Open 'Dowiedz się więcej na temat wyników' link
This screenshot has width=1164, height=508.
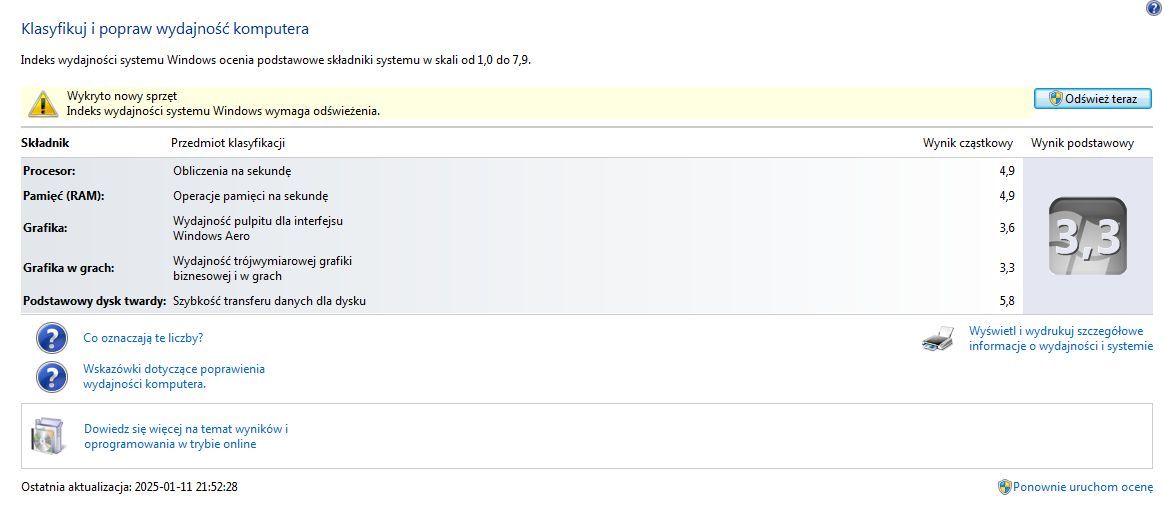186,437
